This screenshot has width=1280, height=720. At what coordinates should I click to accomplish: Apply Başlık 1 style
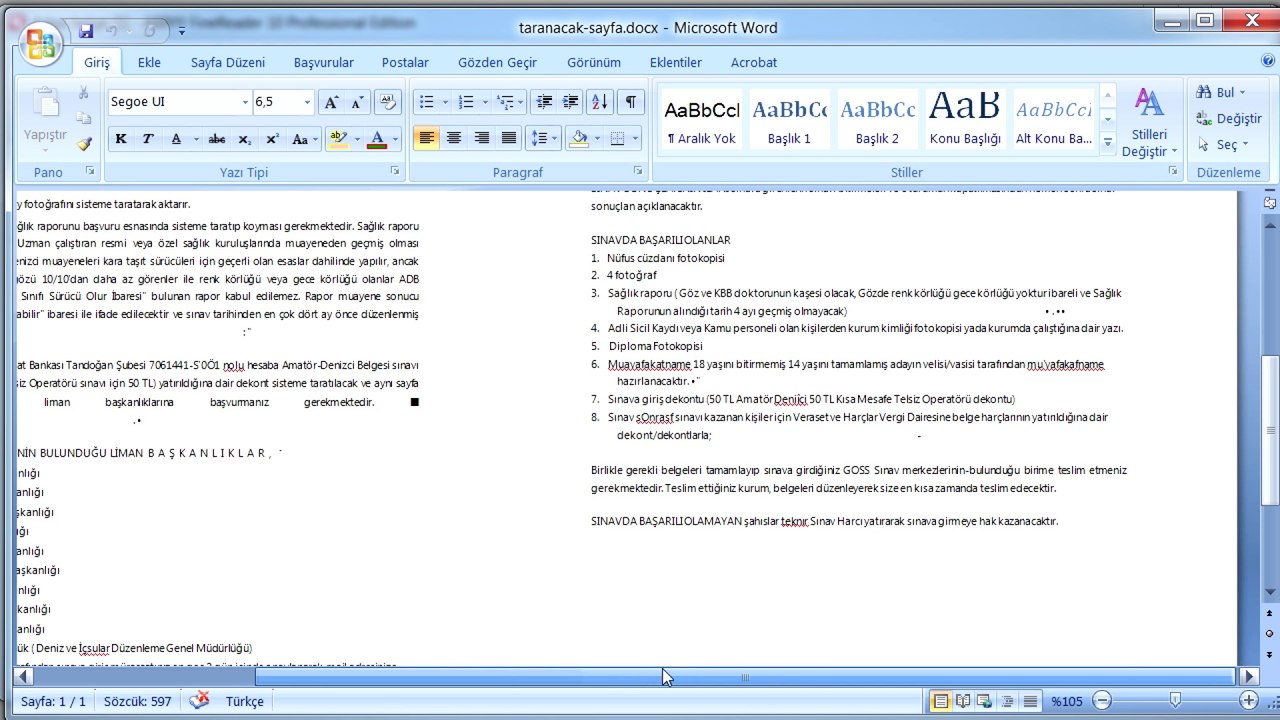tap(789, 119)
